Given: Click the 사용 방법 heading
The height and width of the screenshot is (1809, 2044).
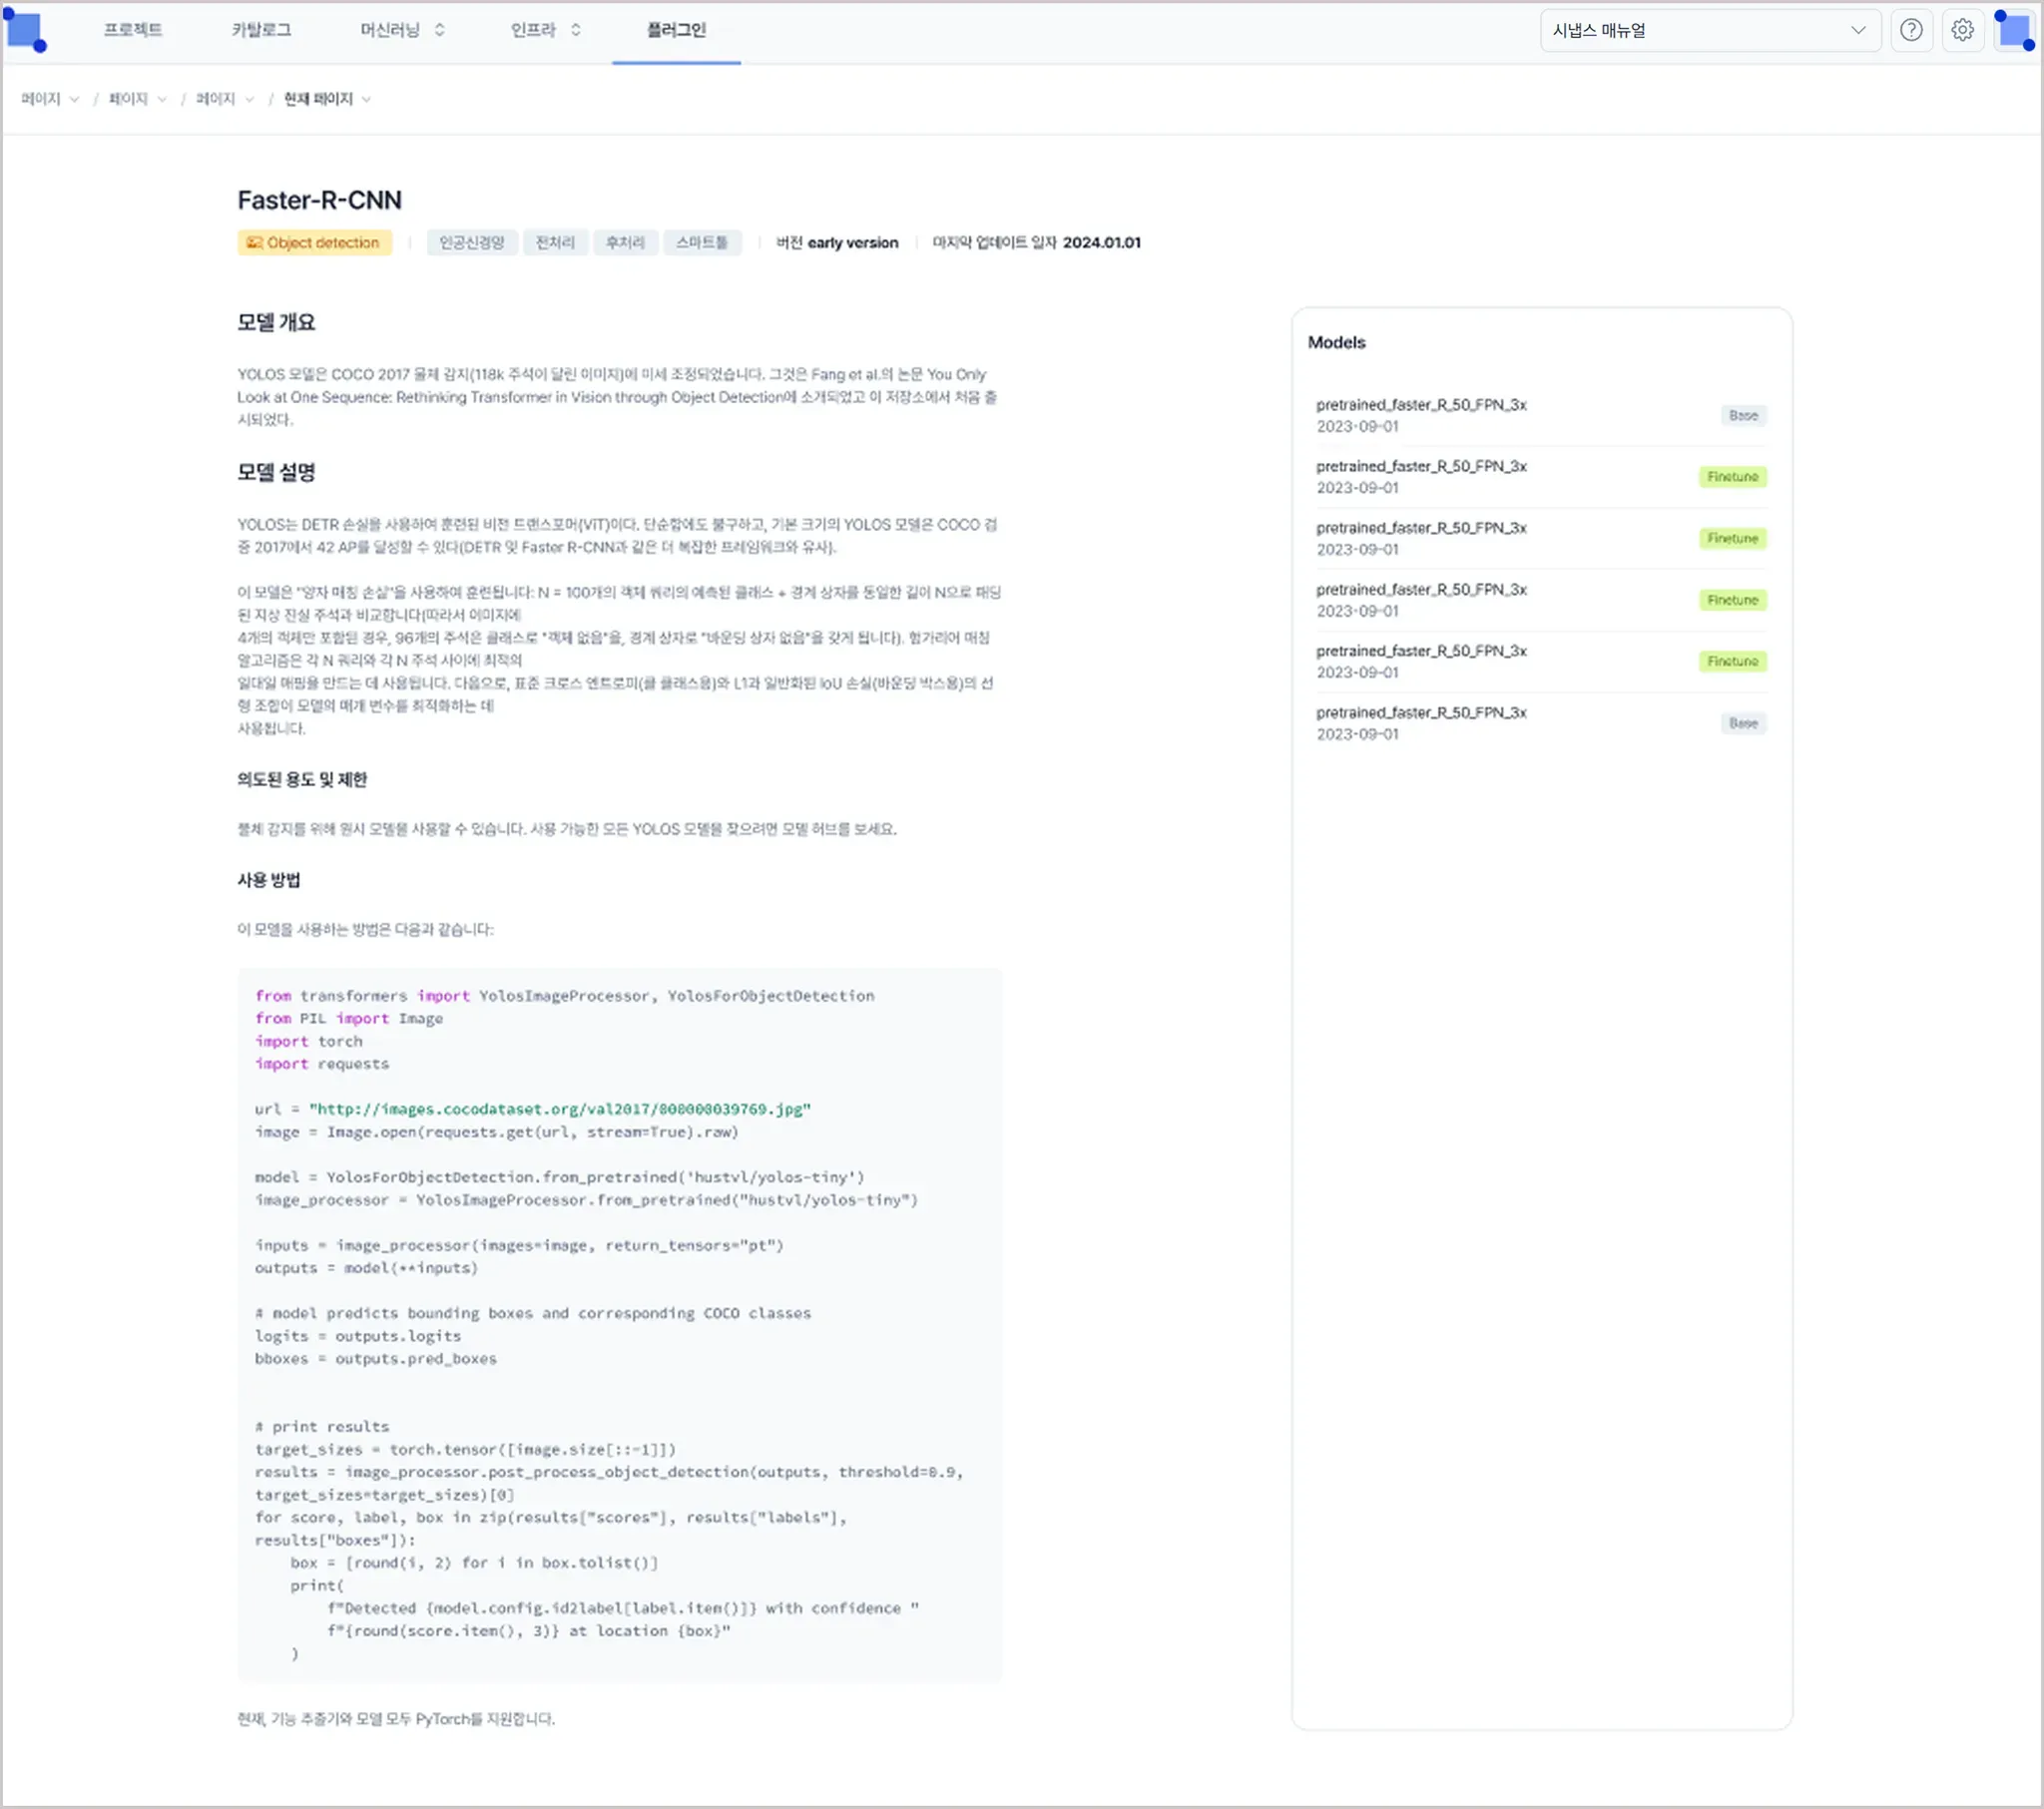Looking at the screenshot, I should pyautogui.click(x=269, y=879).
